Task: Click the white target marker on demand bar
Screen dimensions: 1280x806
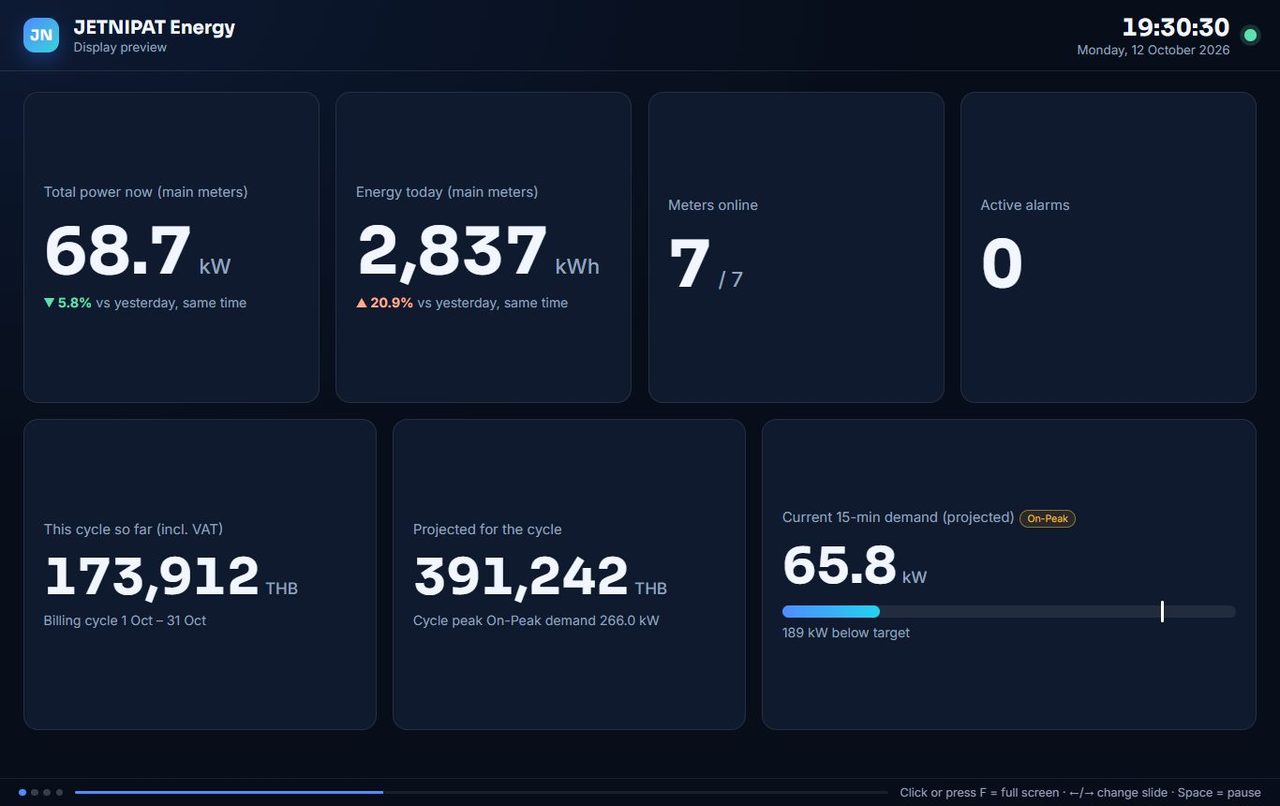Action: click(x=1162, y=611)
